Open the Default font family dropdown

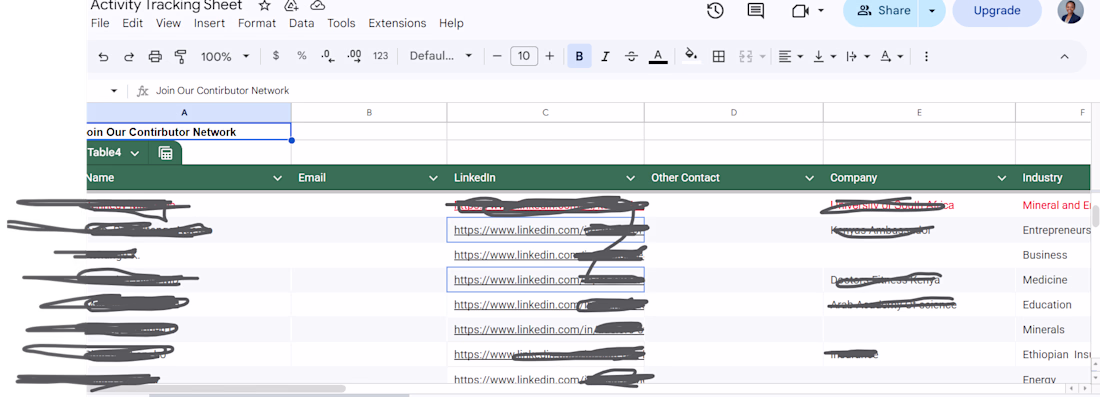click(441, 56)
